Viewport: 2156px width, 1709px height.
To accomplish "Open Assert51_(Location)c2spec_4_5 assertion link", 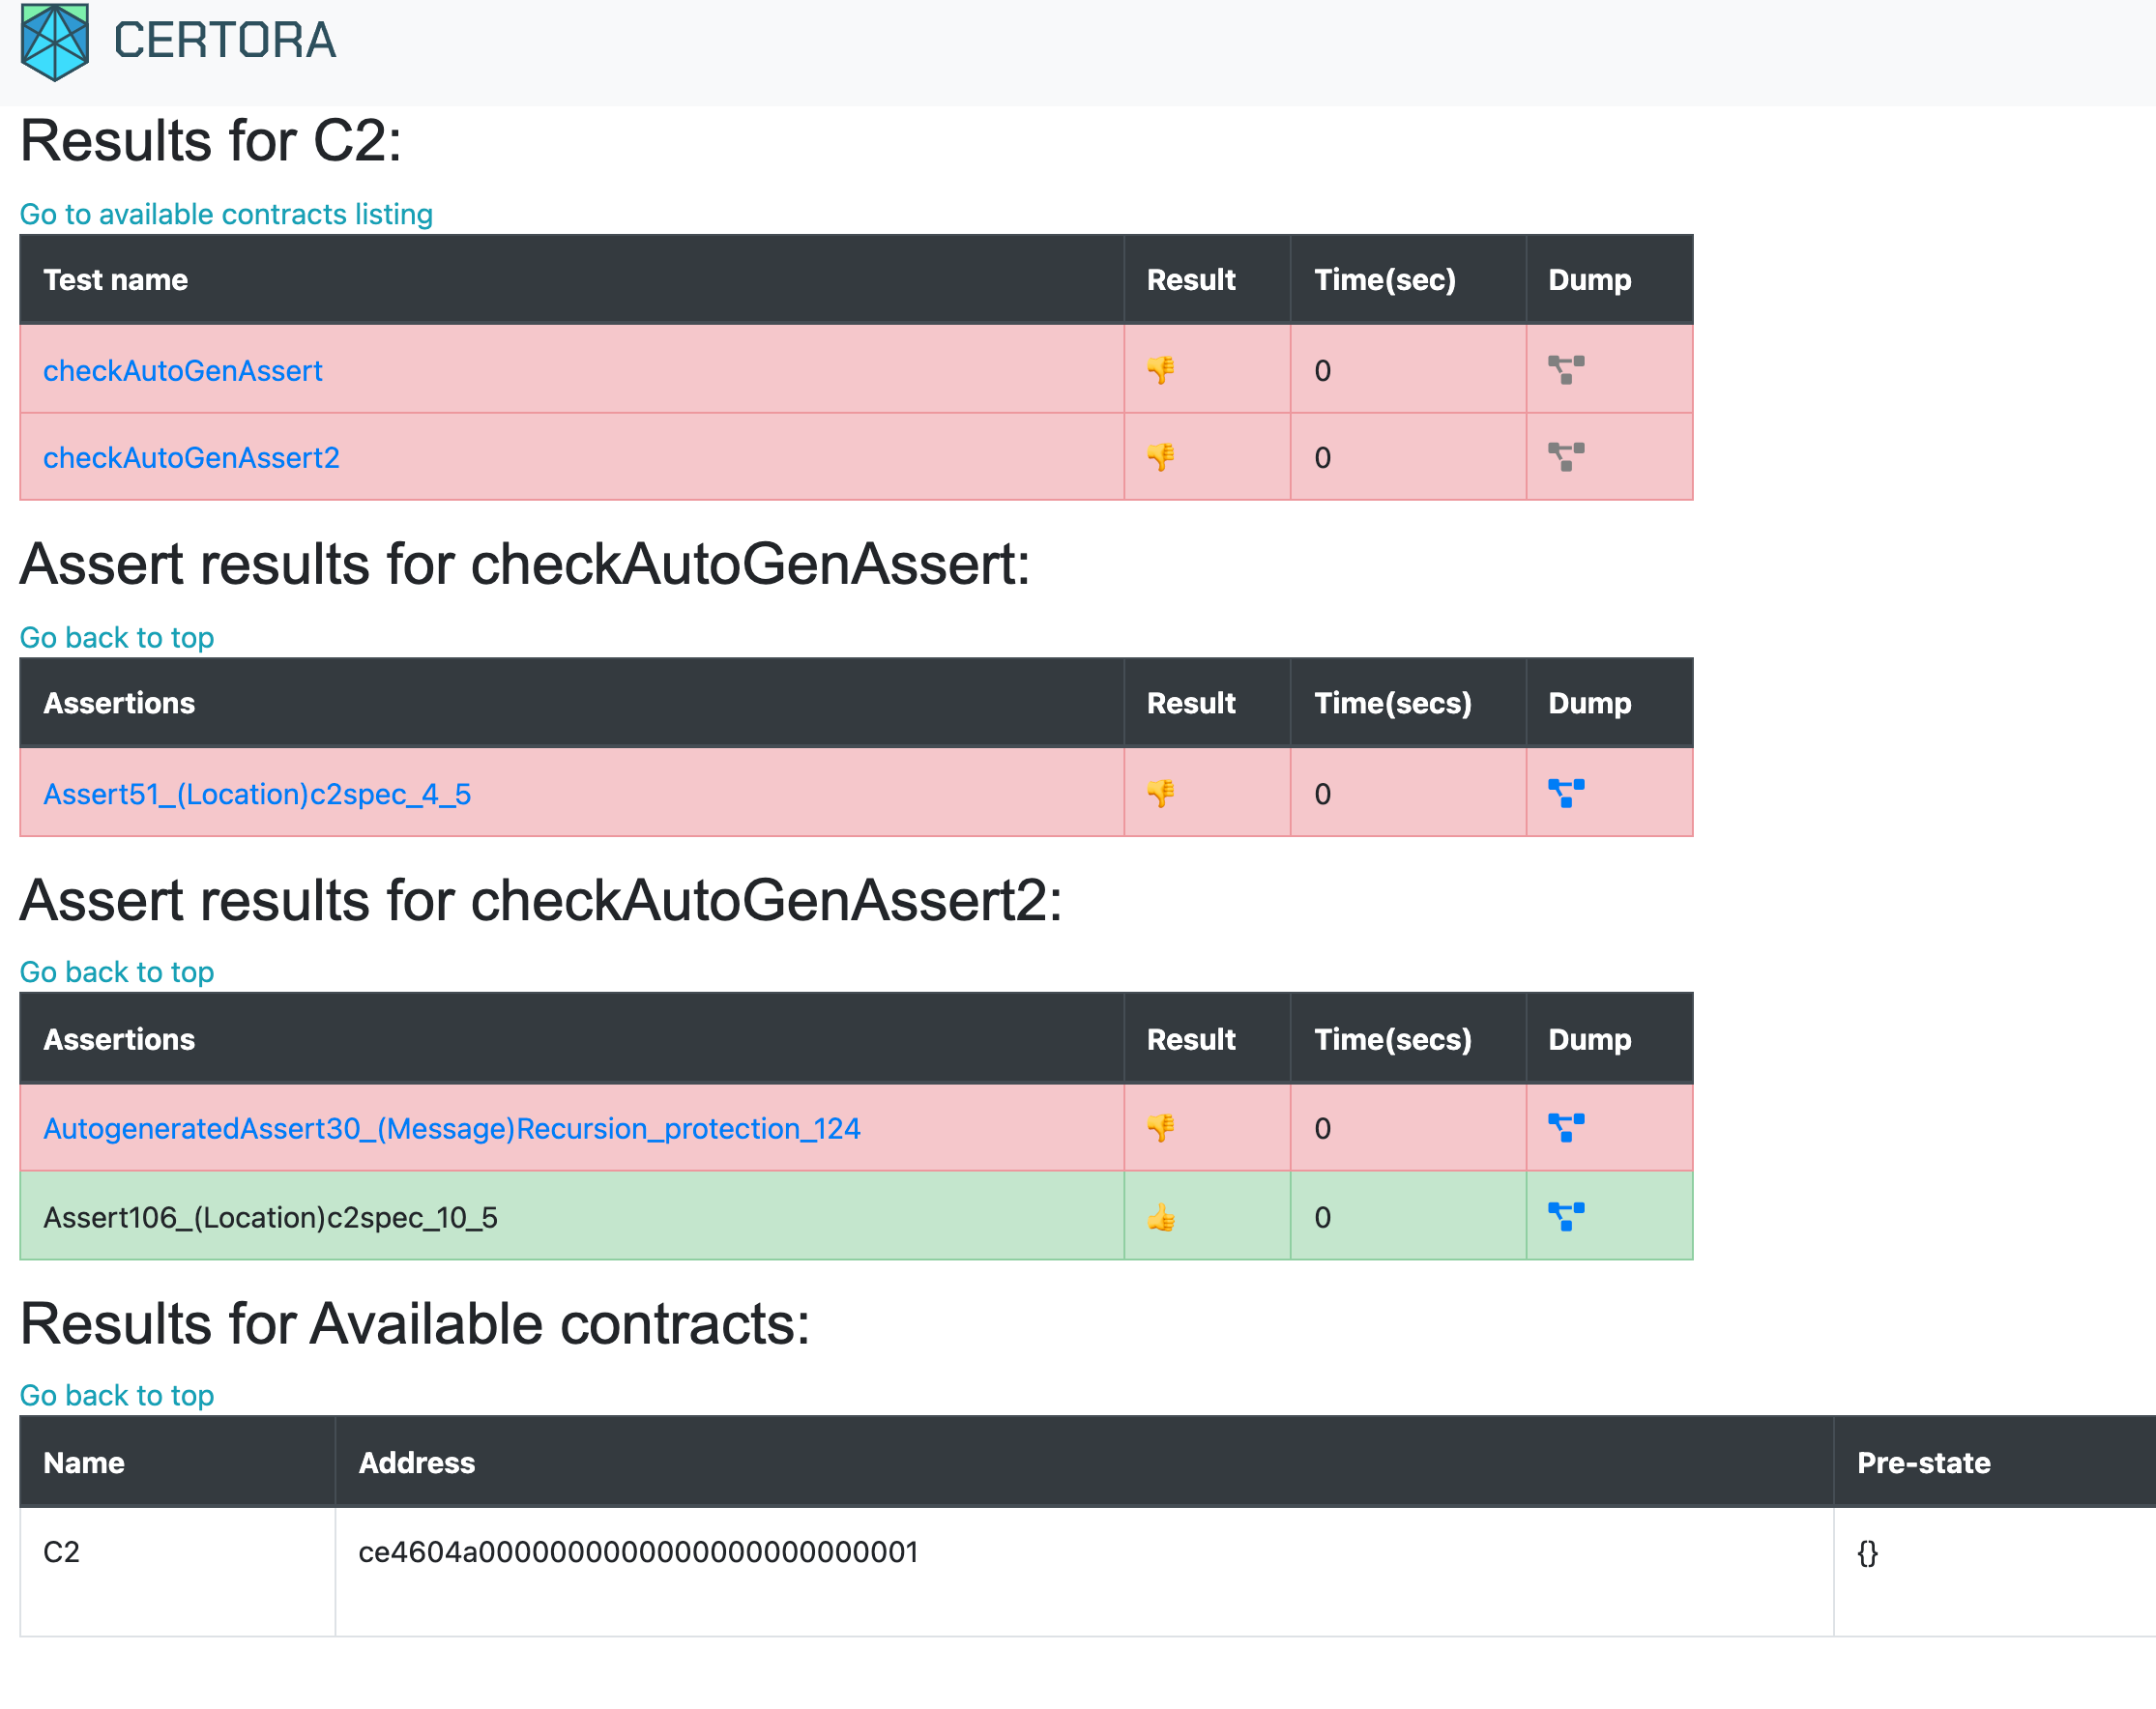I will [257, 794].
